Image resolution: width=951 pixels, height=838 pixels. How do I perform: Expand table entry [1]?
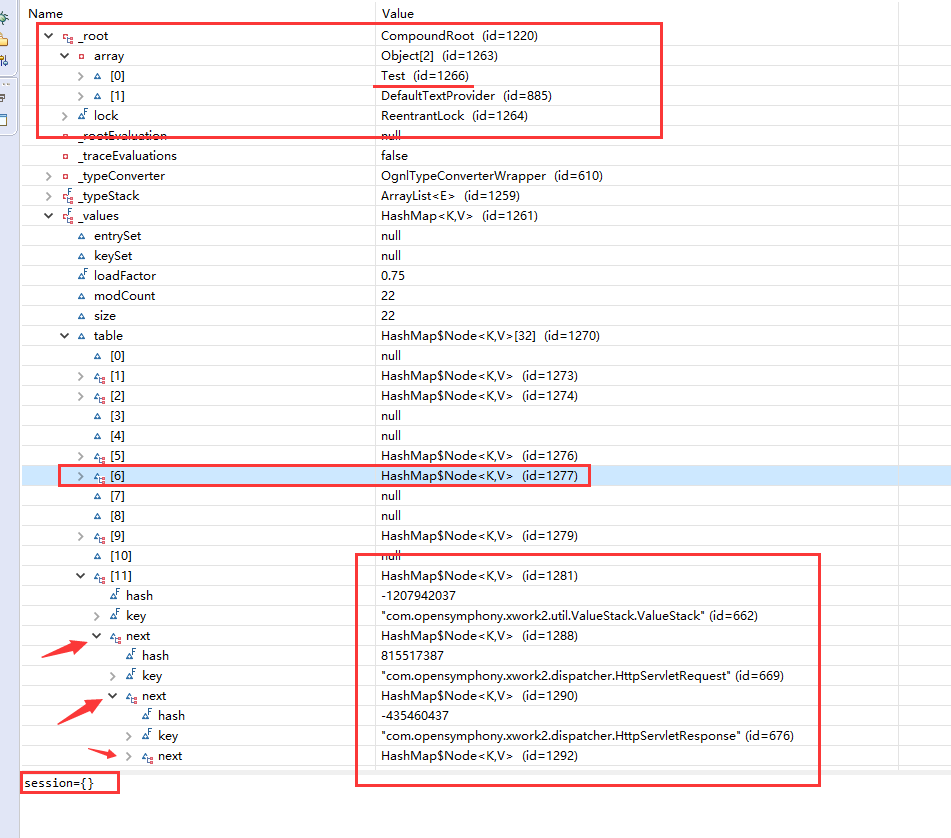81,376
